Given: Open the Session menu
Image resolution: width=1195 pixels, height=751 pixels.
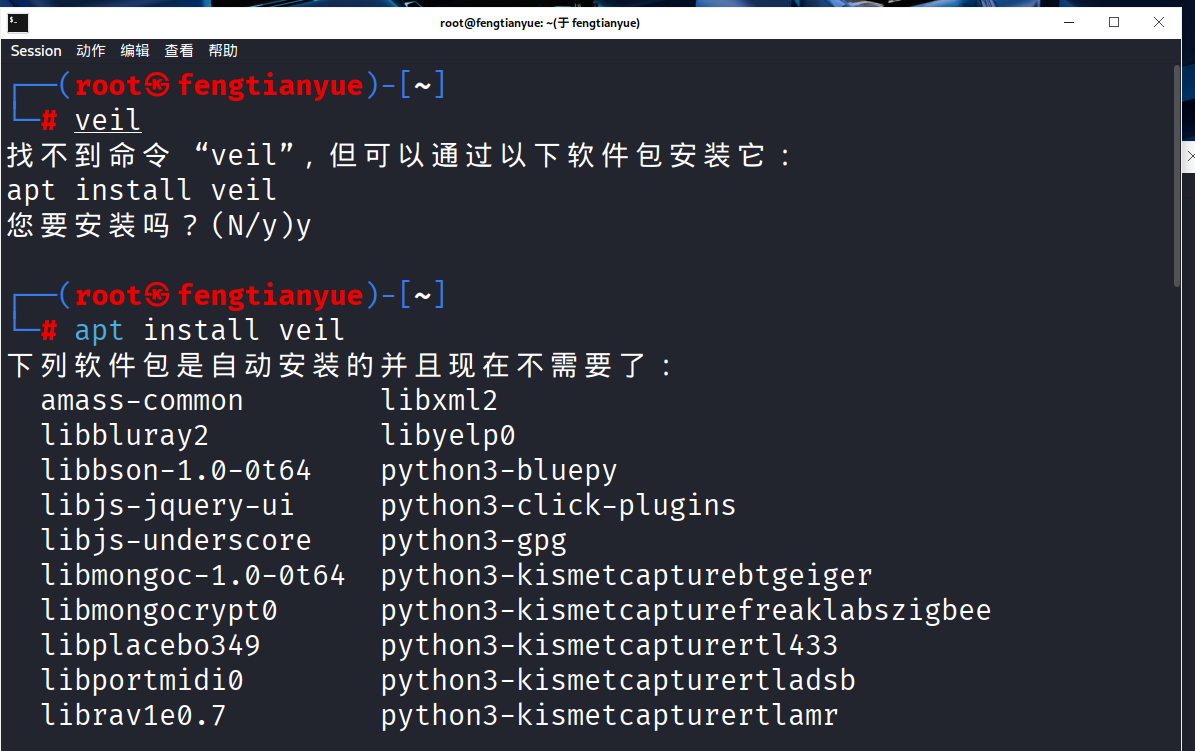Looking at the screenshot, I should tap(36, 51).
